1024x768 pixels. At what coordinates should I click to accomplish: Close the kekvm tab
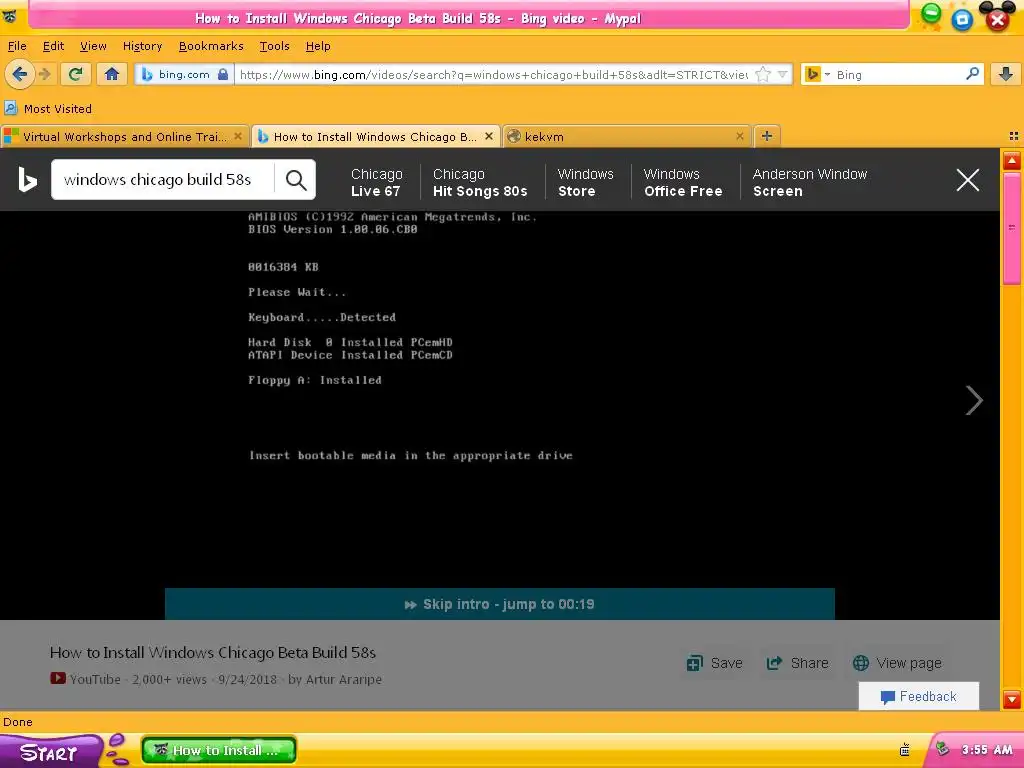tap(739, 136)
